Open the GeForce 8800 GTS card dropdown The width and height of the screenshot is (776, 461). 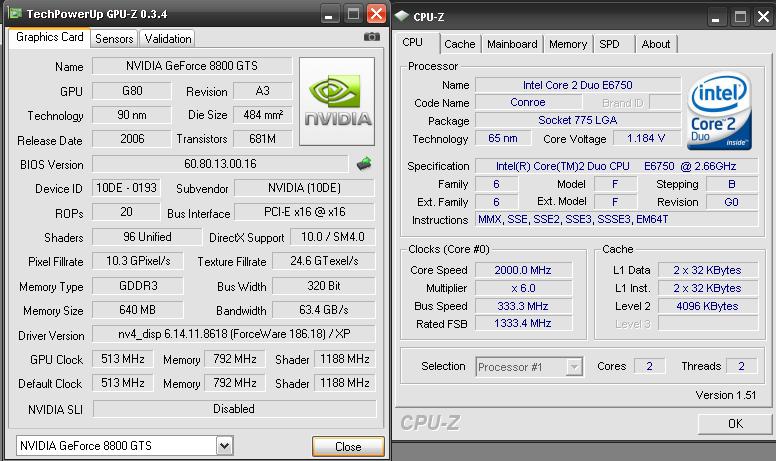tap(224, 446)
